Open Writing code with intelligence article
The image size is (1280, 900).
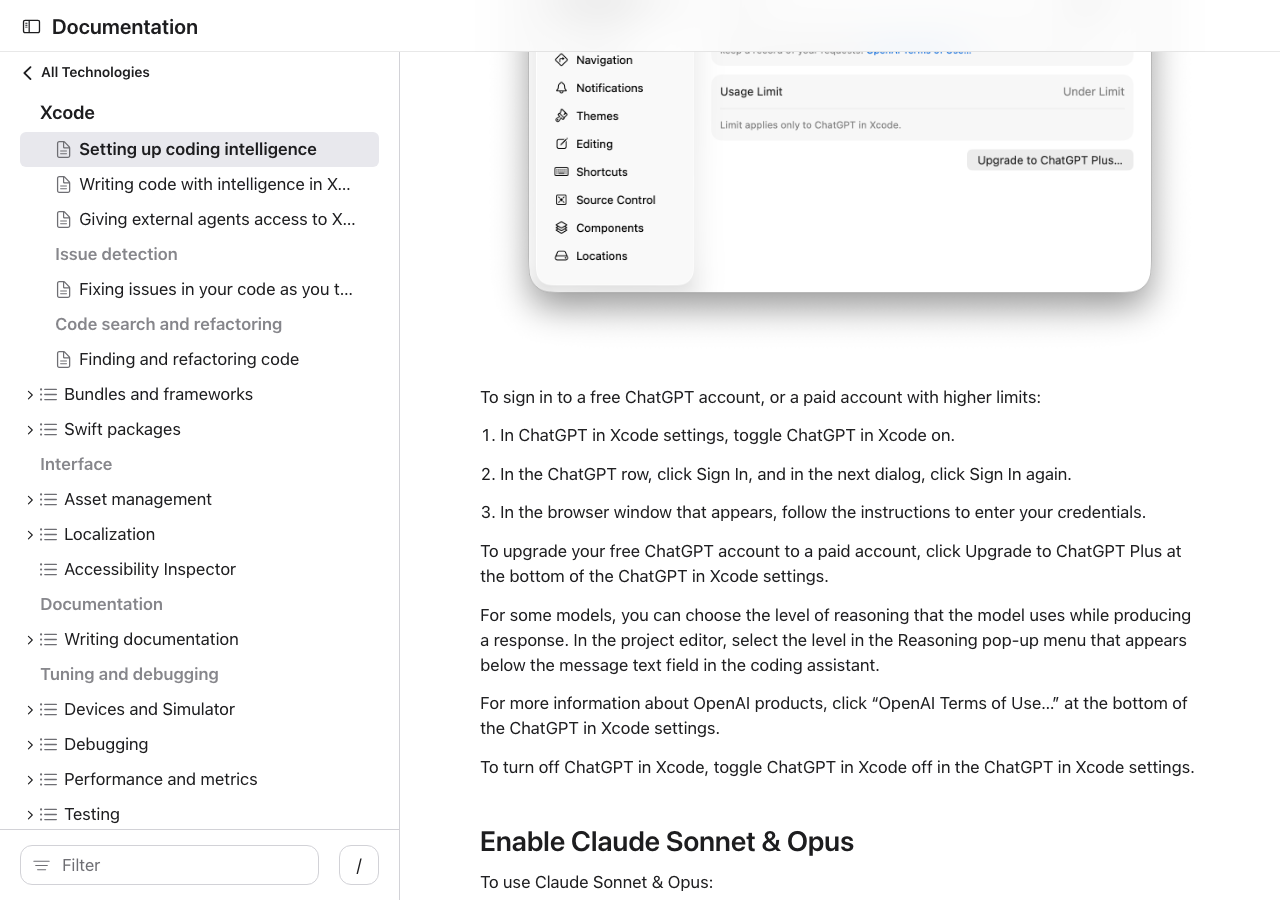point(214,184)
